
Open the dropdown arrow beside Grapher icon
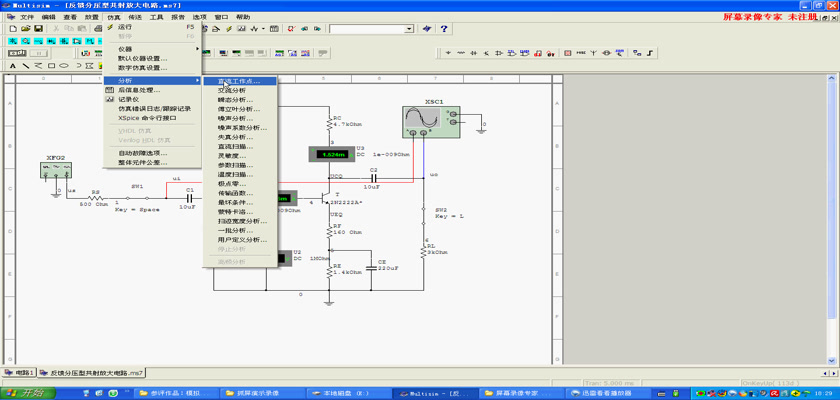point(263,28)
